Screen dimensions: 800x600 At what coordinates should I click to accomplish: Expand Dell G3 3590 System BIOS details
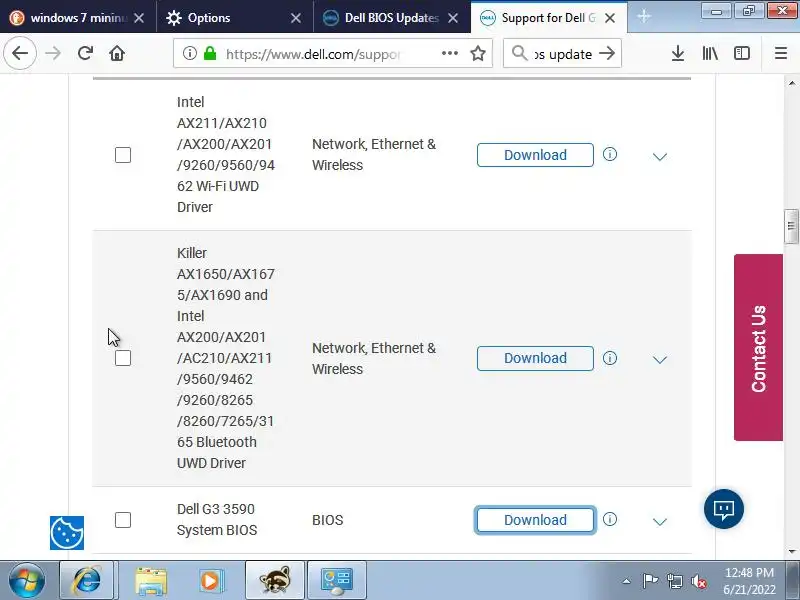tap(660, 521)
